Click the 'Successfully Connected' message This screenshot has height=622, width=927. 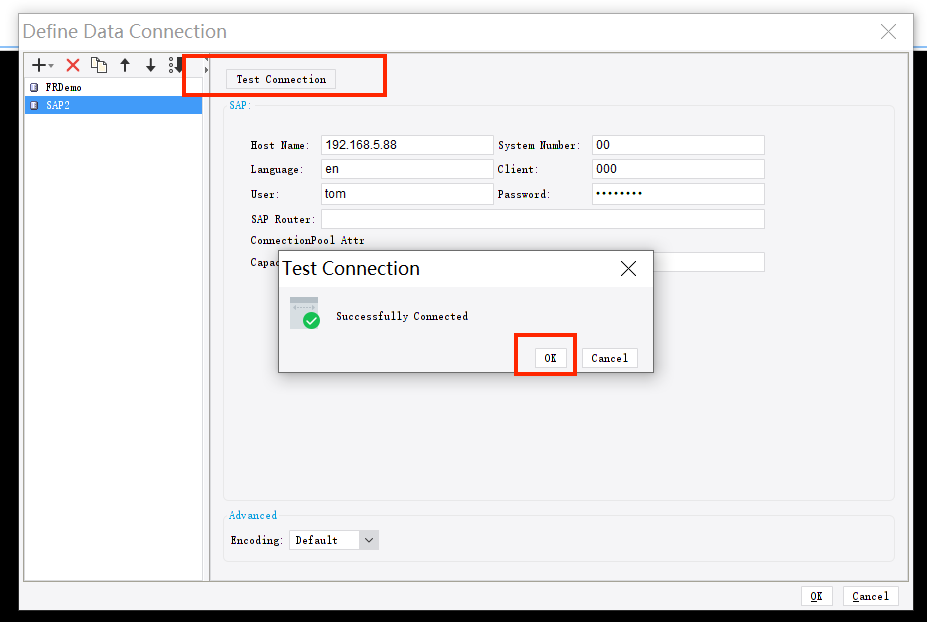click(402, 316)
